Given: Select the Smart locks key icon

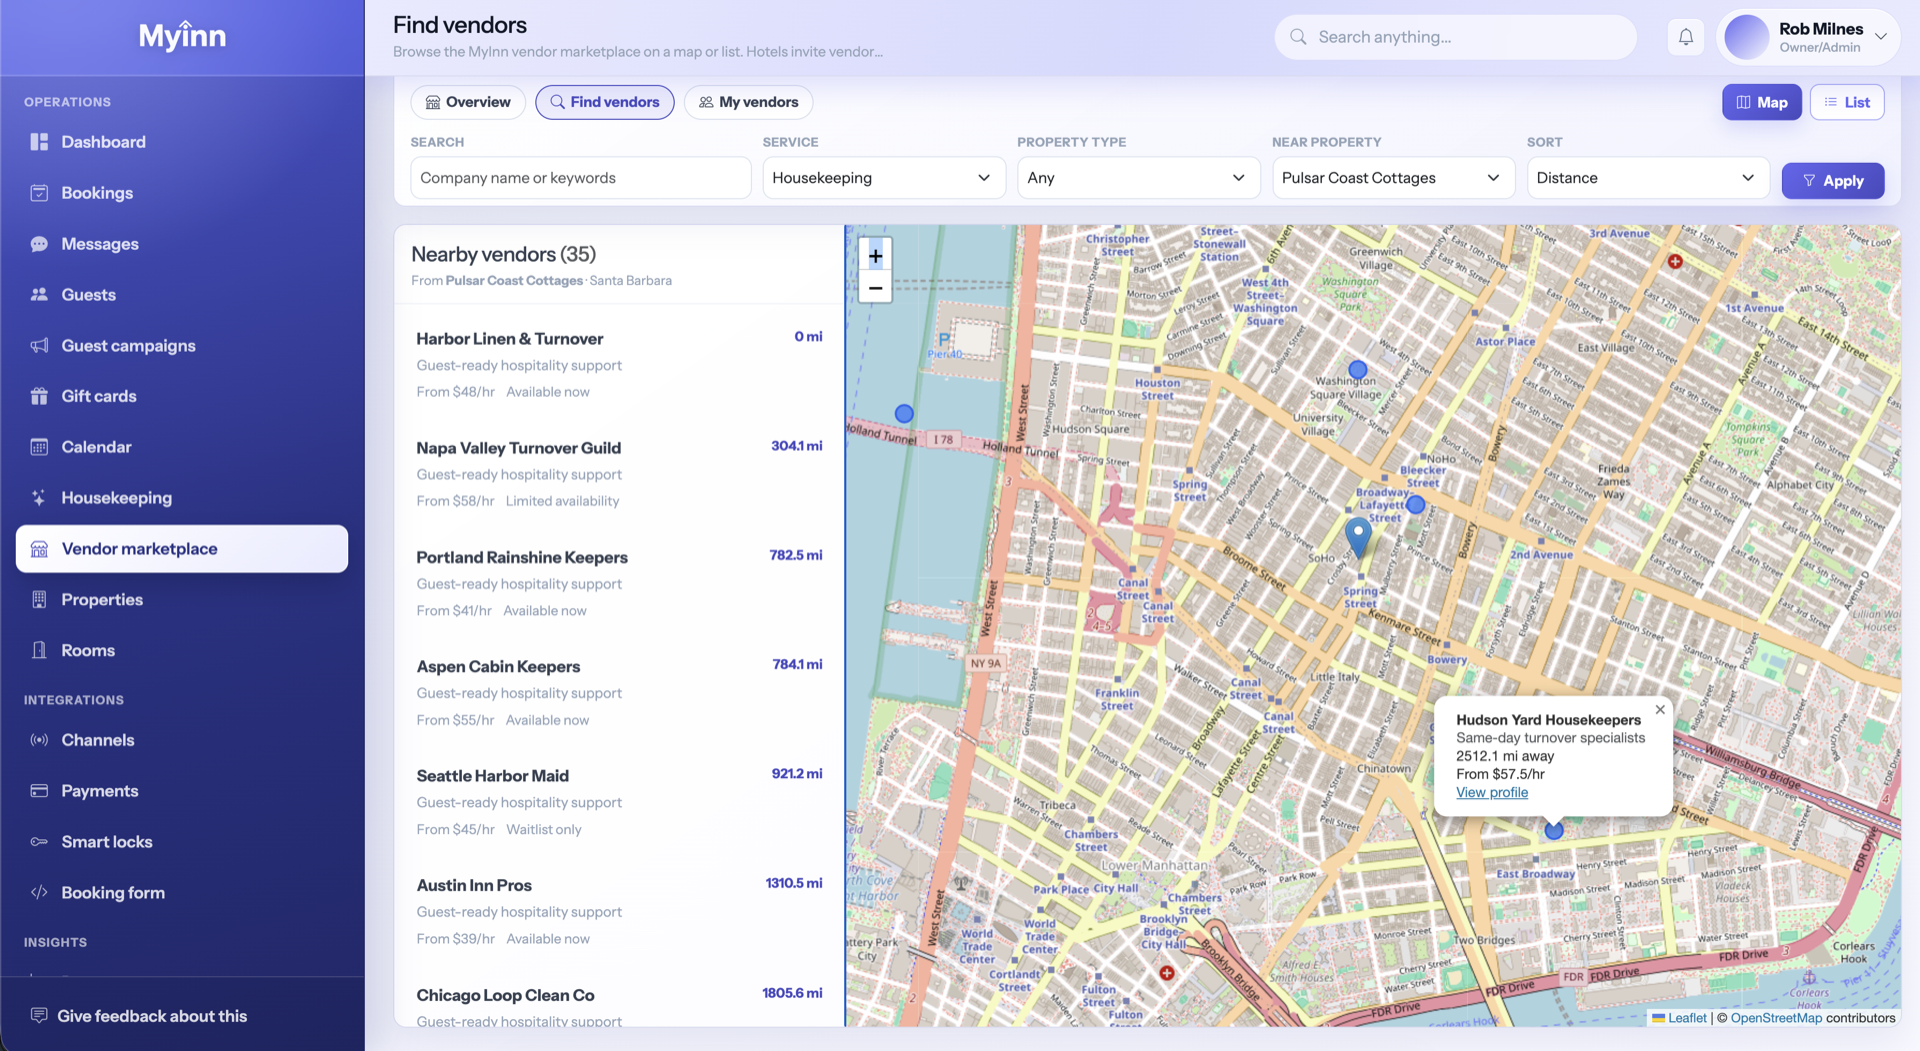Looking at the screenshot, I should tap(39, 842).
